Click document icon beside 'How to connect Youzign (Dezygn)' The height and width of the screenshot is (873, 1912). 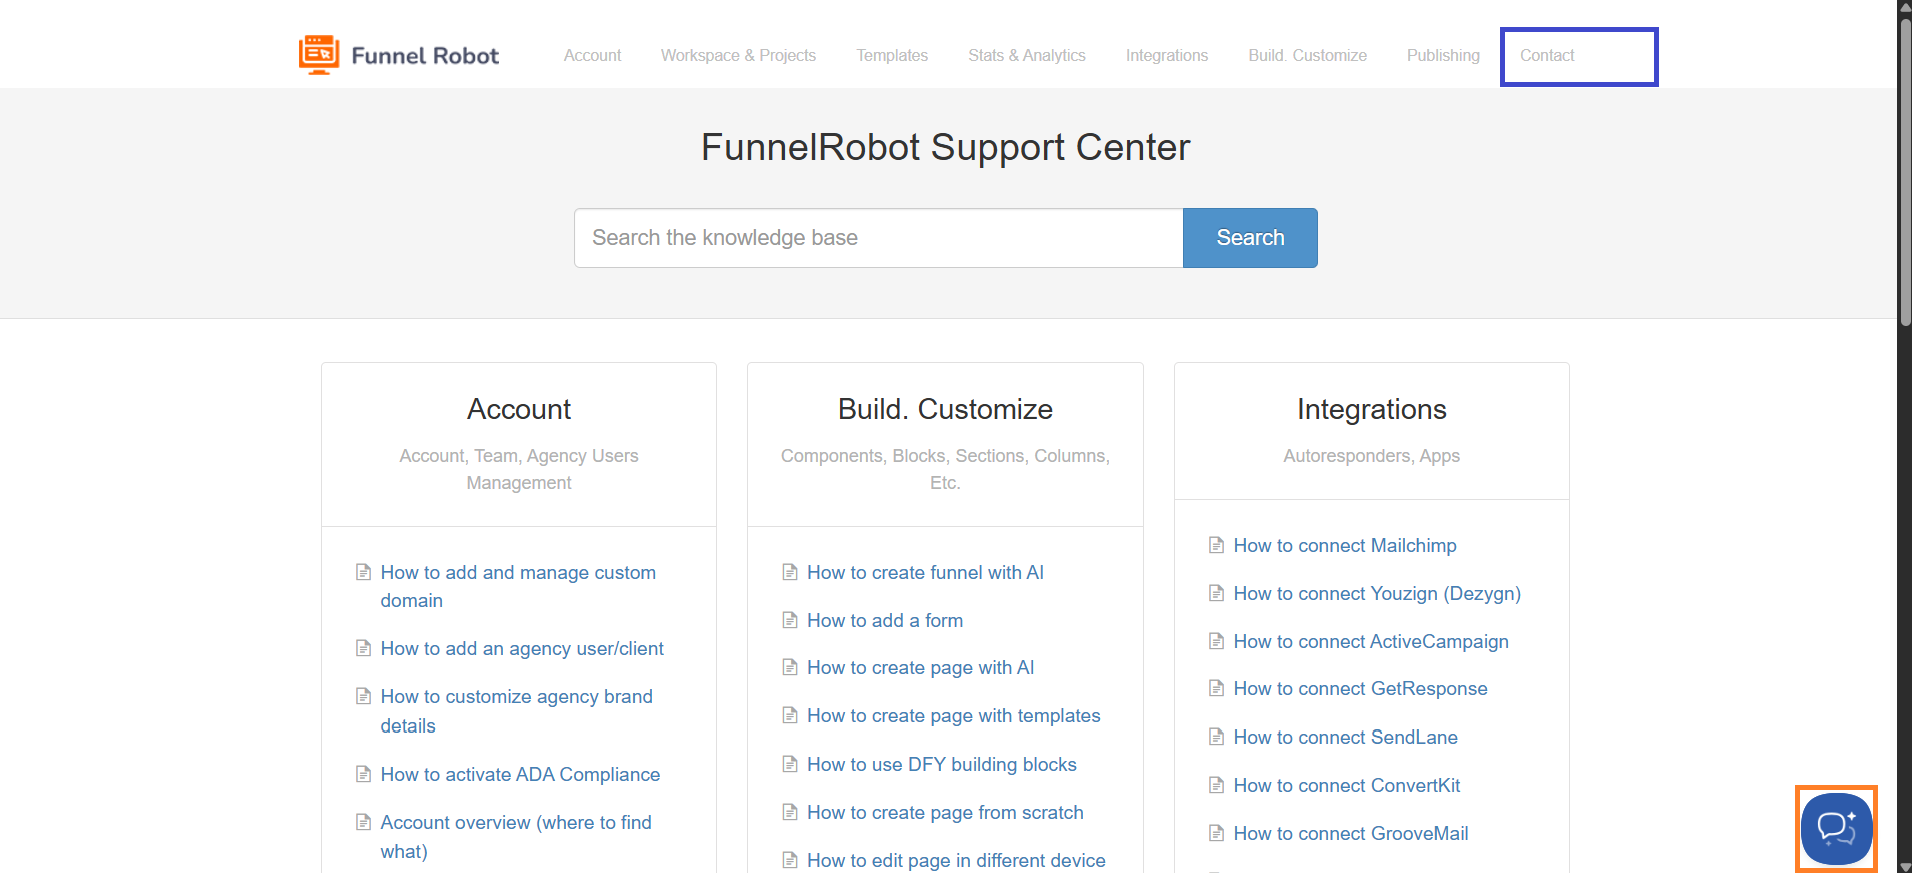[1216, 593]
